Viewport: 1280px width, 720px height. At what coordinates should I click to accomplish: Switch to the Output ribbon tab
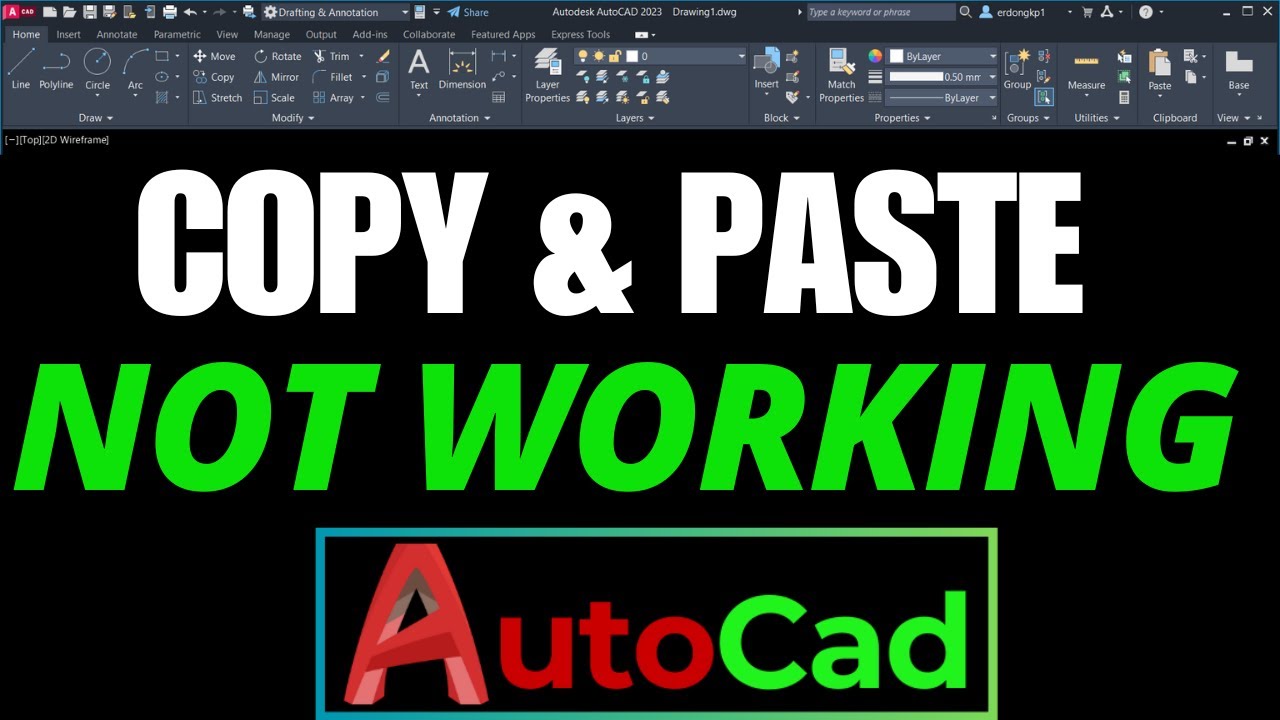[321, 34]
